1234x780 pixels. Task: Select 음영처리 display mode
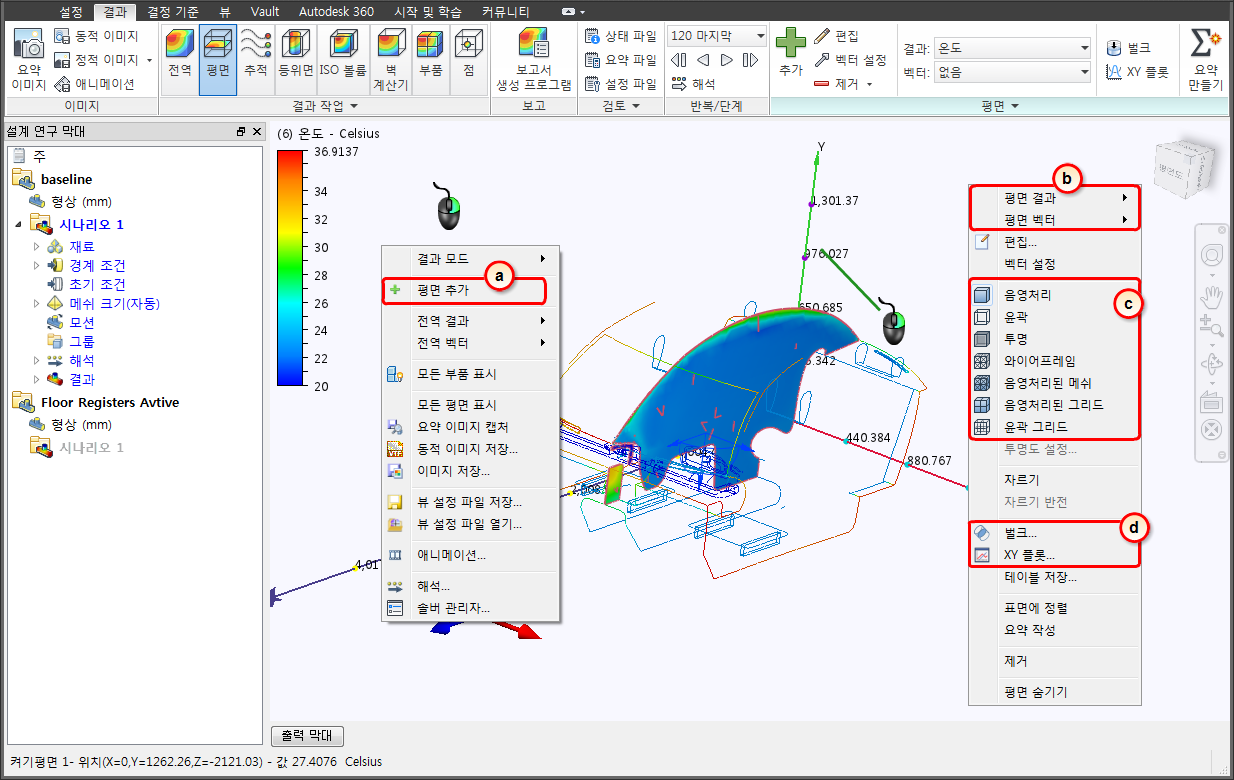coord(1054,295)
